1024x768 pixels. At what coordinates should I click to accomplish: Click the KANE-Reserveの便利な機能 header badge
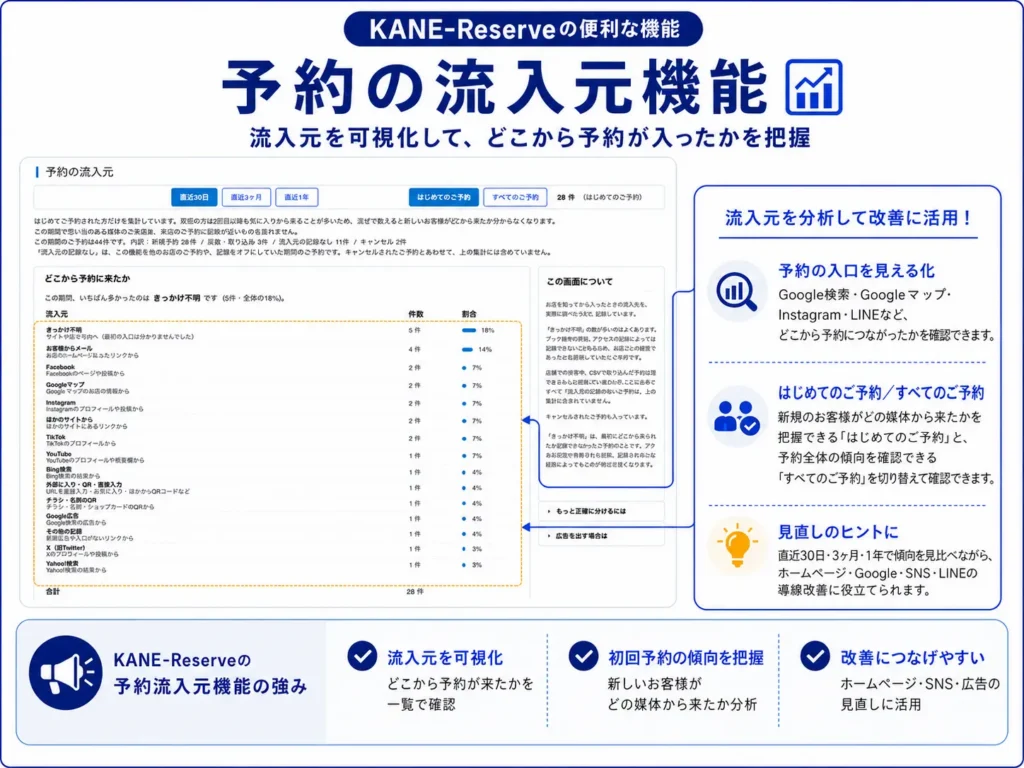(x=523, y=29)
